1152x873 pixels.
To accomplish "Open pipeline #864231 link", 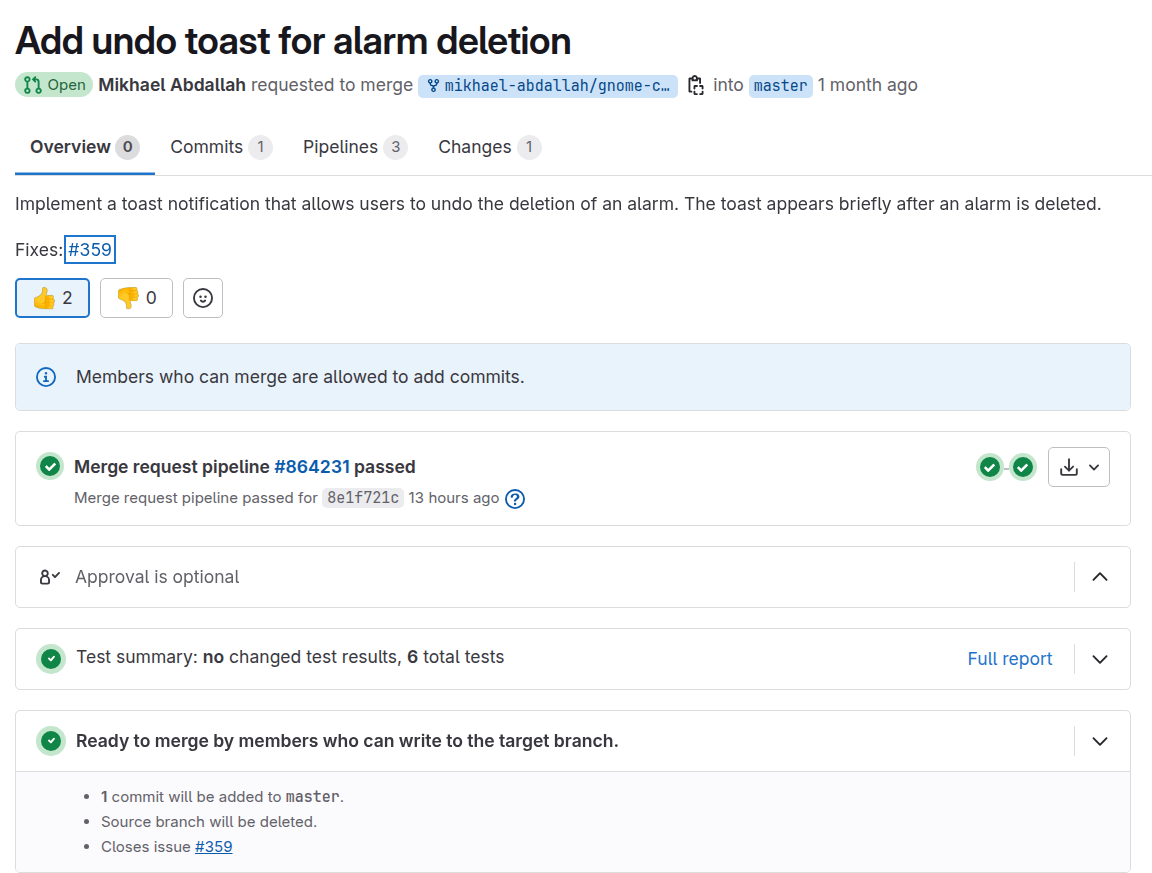I will [312, 467].
